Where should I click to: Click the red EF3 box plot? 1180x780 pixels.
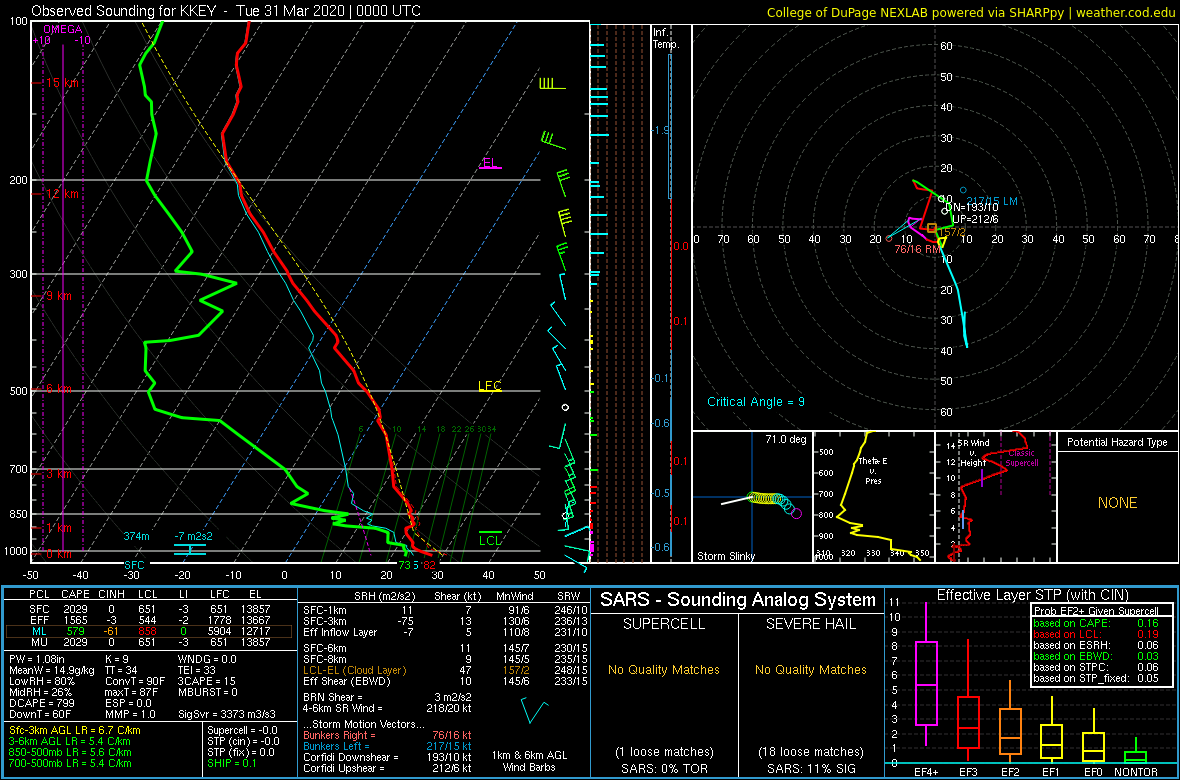968,700
